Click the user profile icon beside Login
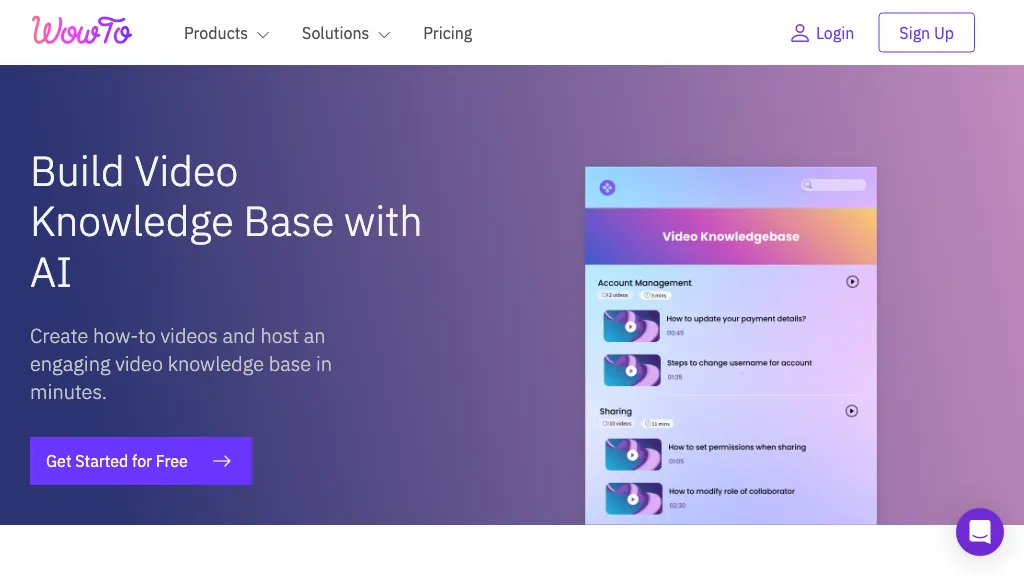Image resolution: width=1024 pixels, height=576 pixels. pos(799,33)
